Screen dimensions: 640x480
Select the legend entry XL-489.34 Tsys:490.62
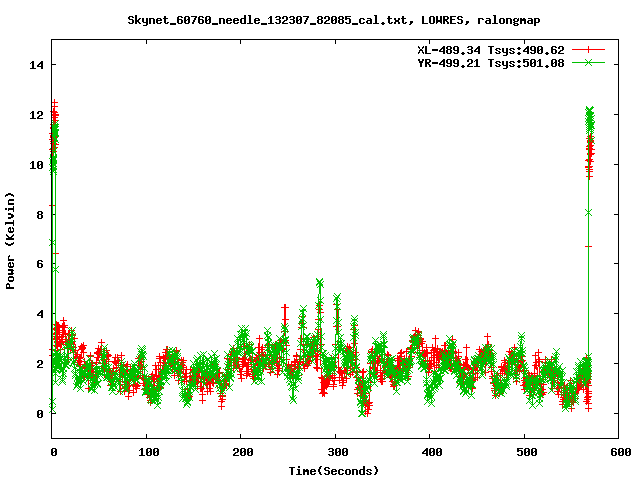click(x=491, y=50)
